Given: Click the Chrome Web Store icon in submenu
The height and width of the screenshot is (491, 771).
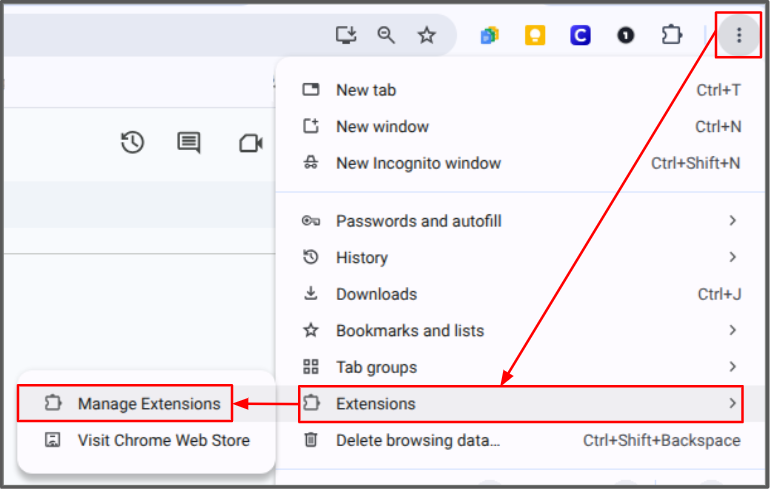Looking at the screenshot, I should 53,440.
